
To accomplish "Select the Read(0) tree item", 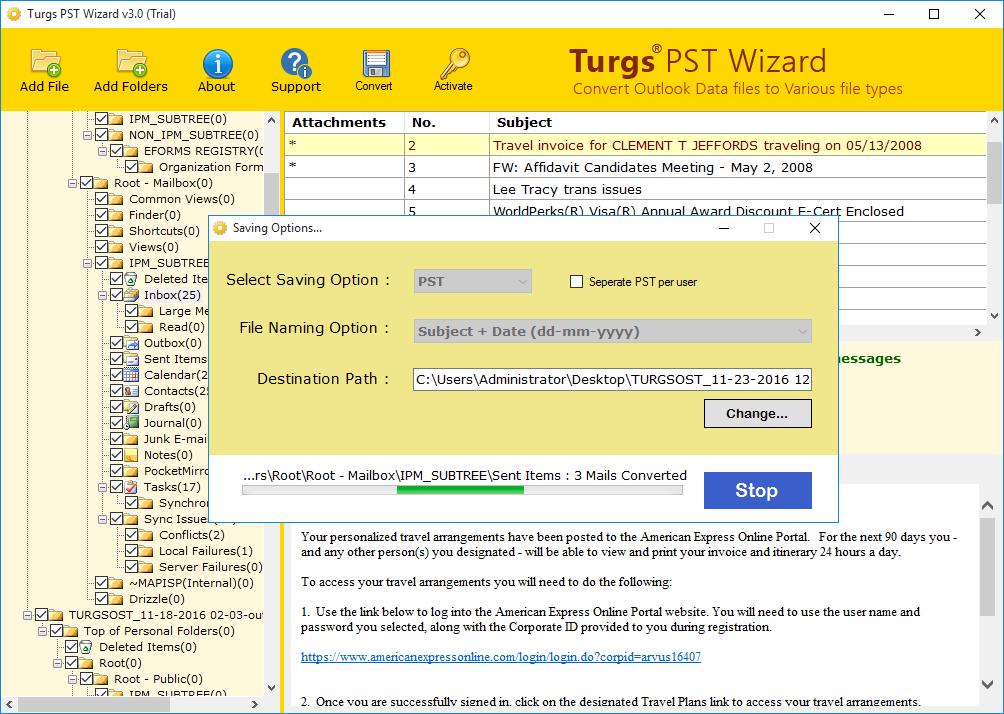I will coord(182,327).
